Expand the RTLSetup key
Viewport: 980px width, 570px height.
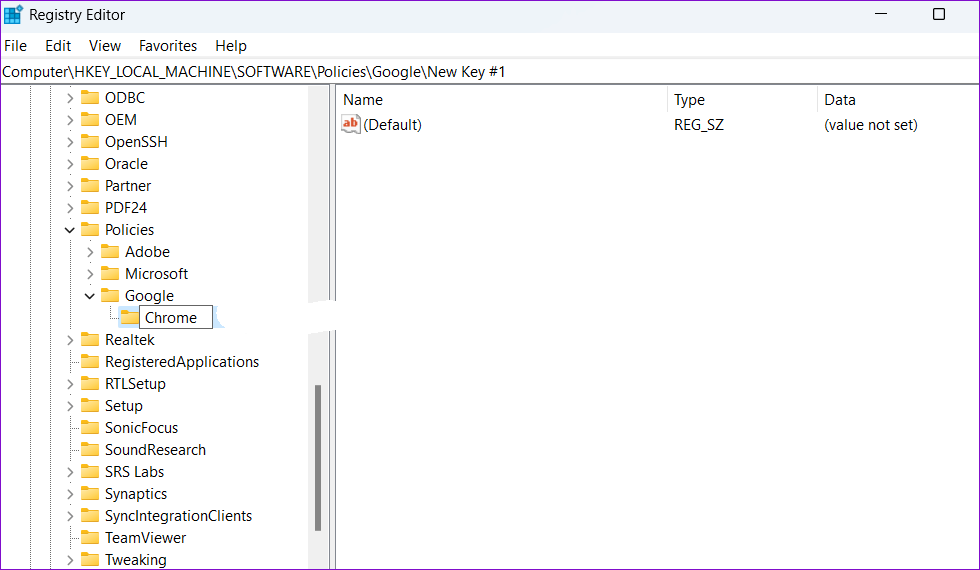pos(70,384)
